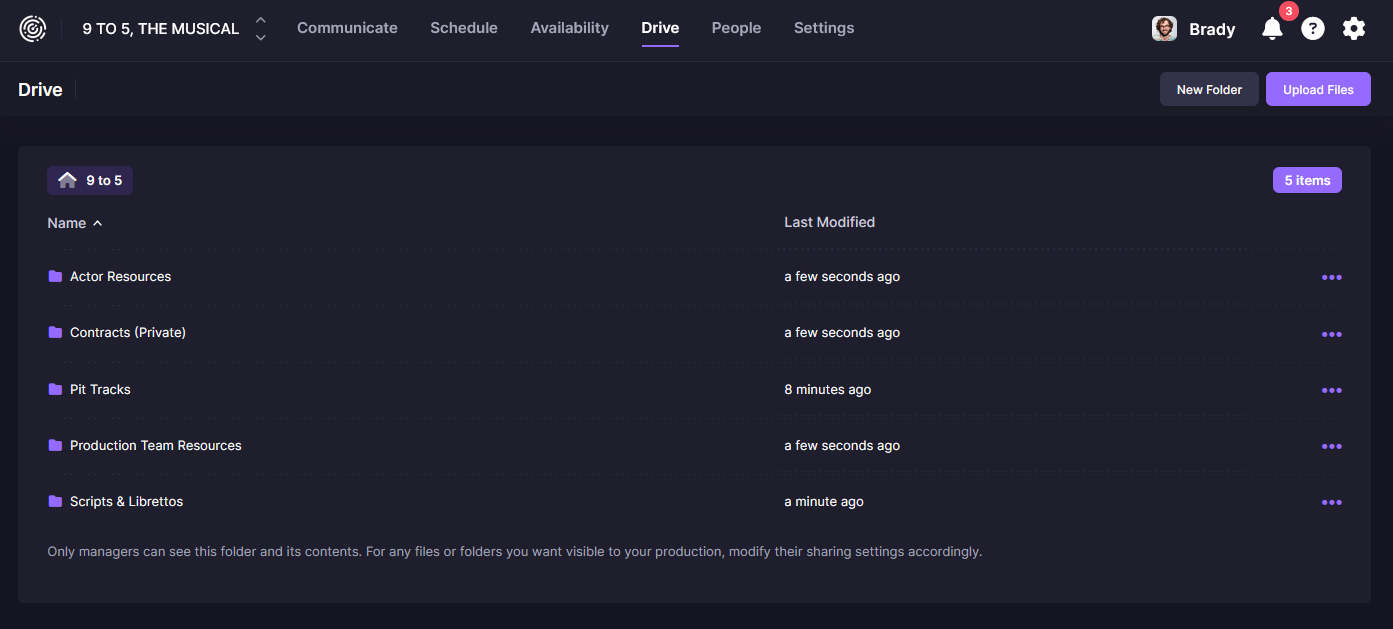
Task: Click the Pit Tracks folder icon
Action: [55, 390]
